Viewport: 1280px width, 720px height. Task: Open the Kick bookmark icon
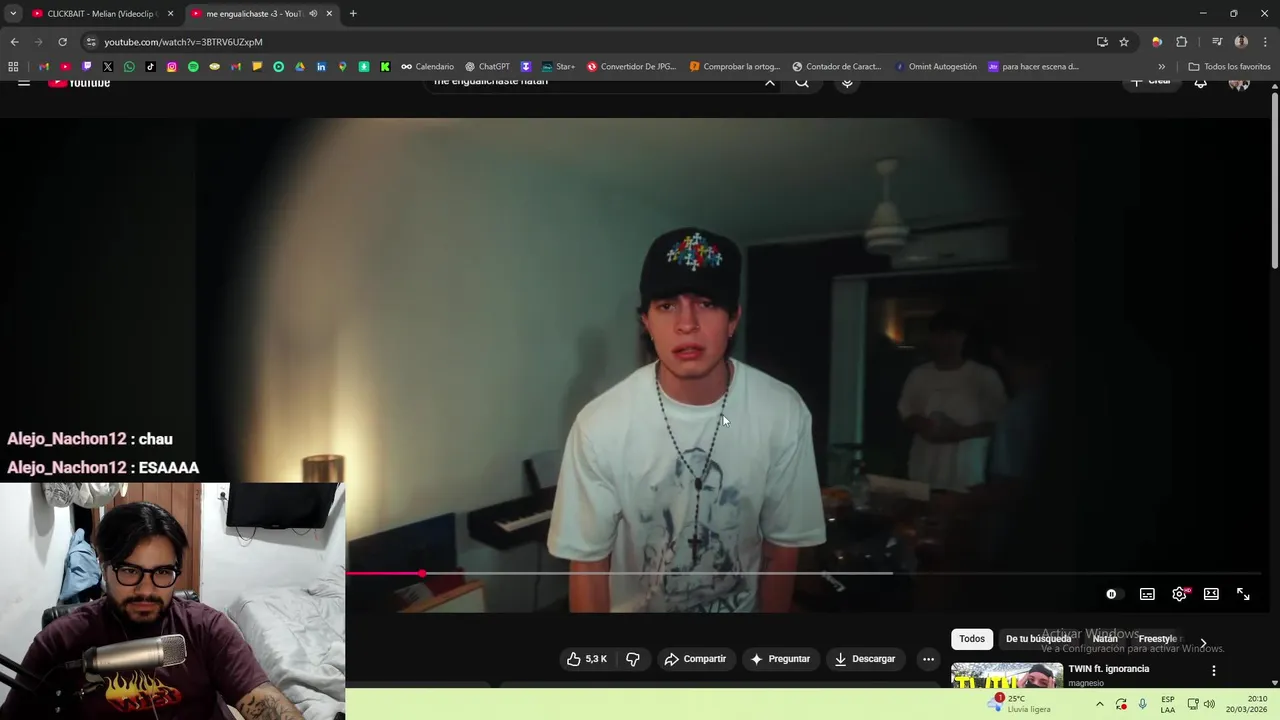pos(385,67)
